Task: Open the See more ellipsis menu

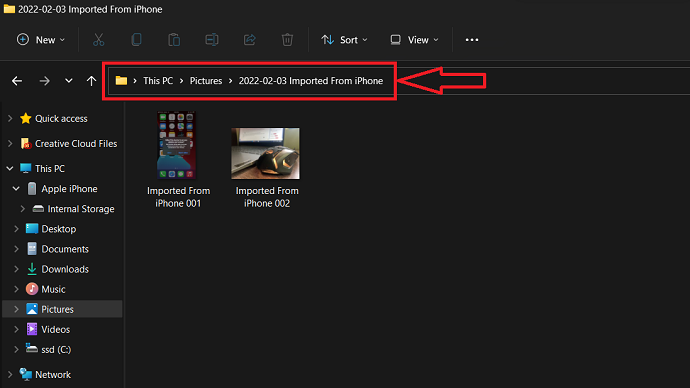Action: point(472,40)
